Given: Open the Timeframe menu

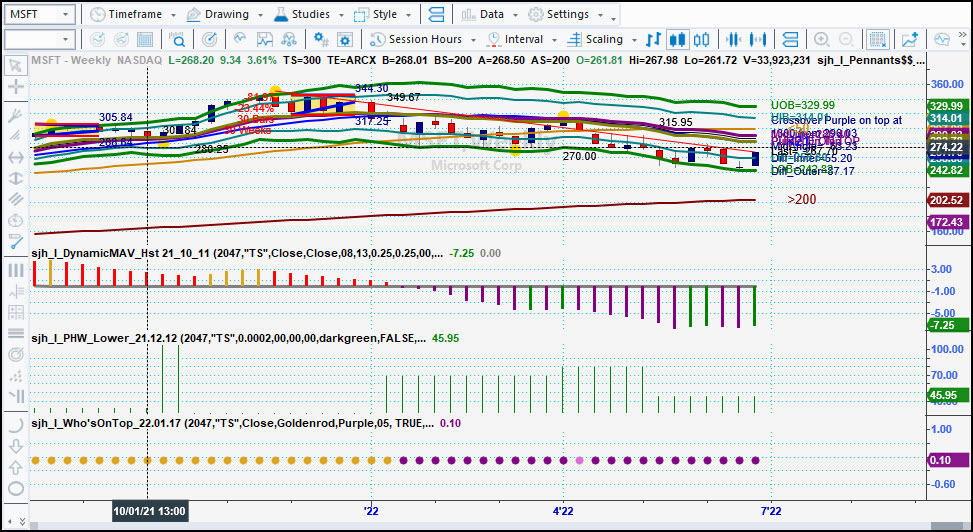Looking at the screenshot, I should pos(127,14).
